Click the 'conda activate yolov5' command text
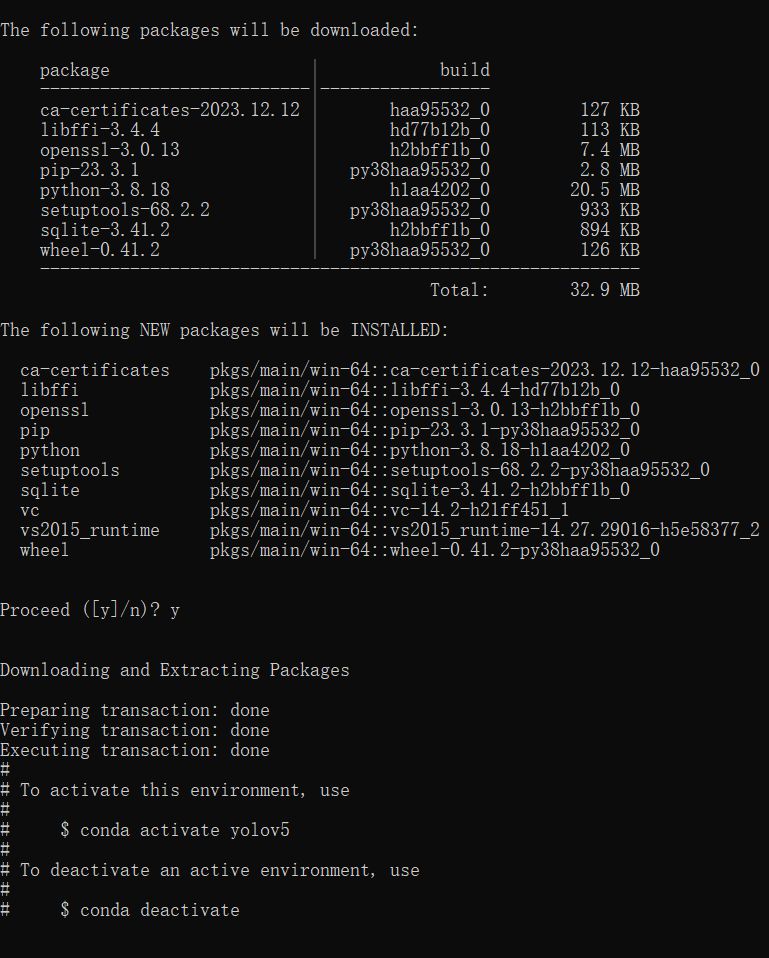769x958 pixels. click(184, 830)
